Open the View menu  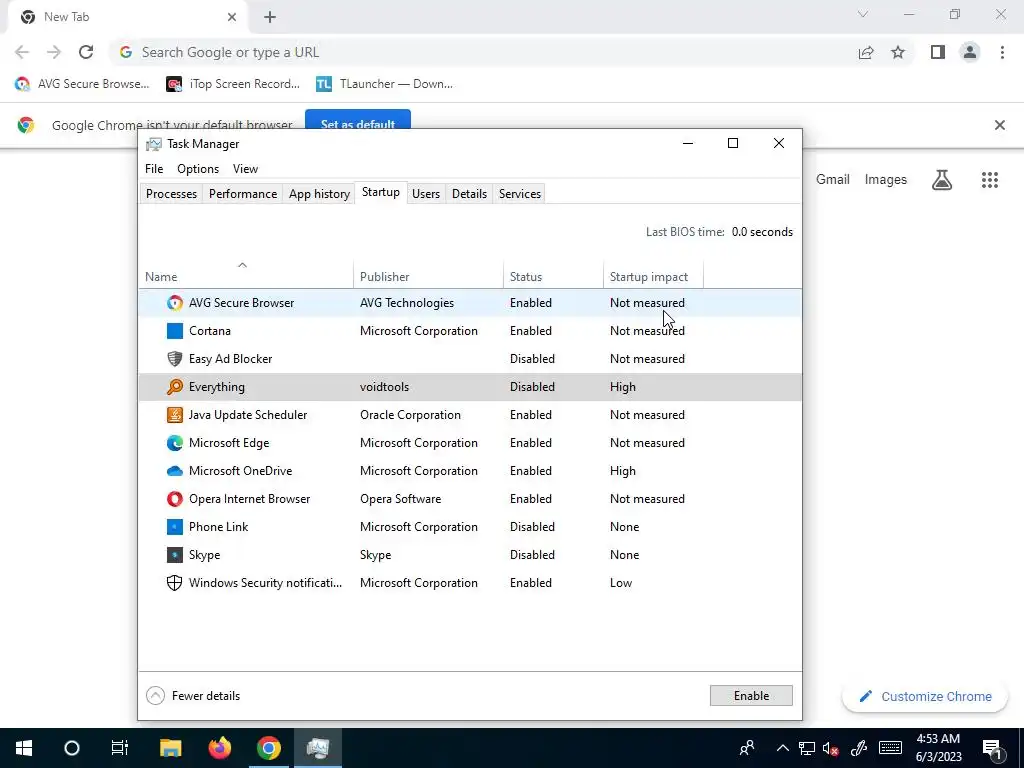click(246, 169)
